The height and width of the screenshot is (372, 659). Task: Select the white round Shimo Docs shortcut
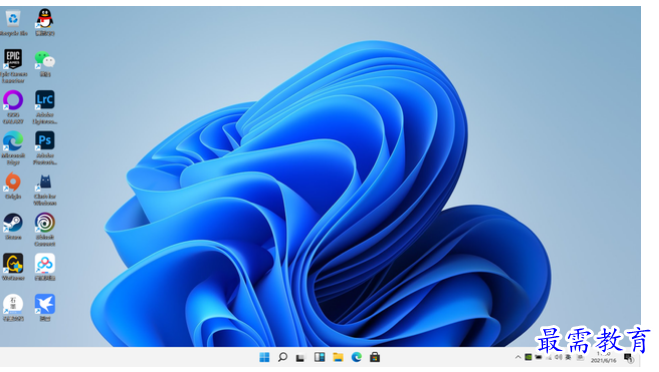click(13, 308)
